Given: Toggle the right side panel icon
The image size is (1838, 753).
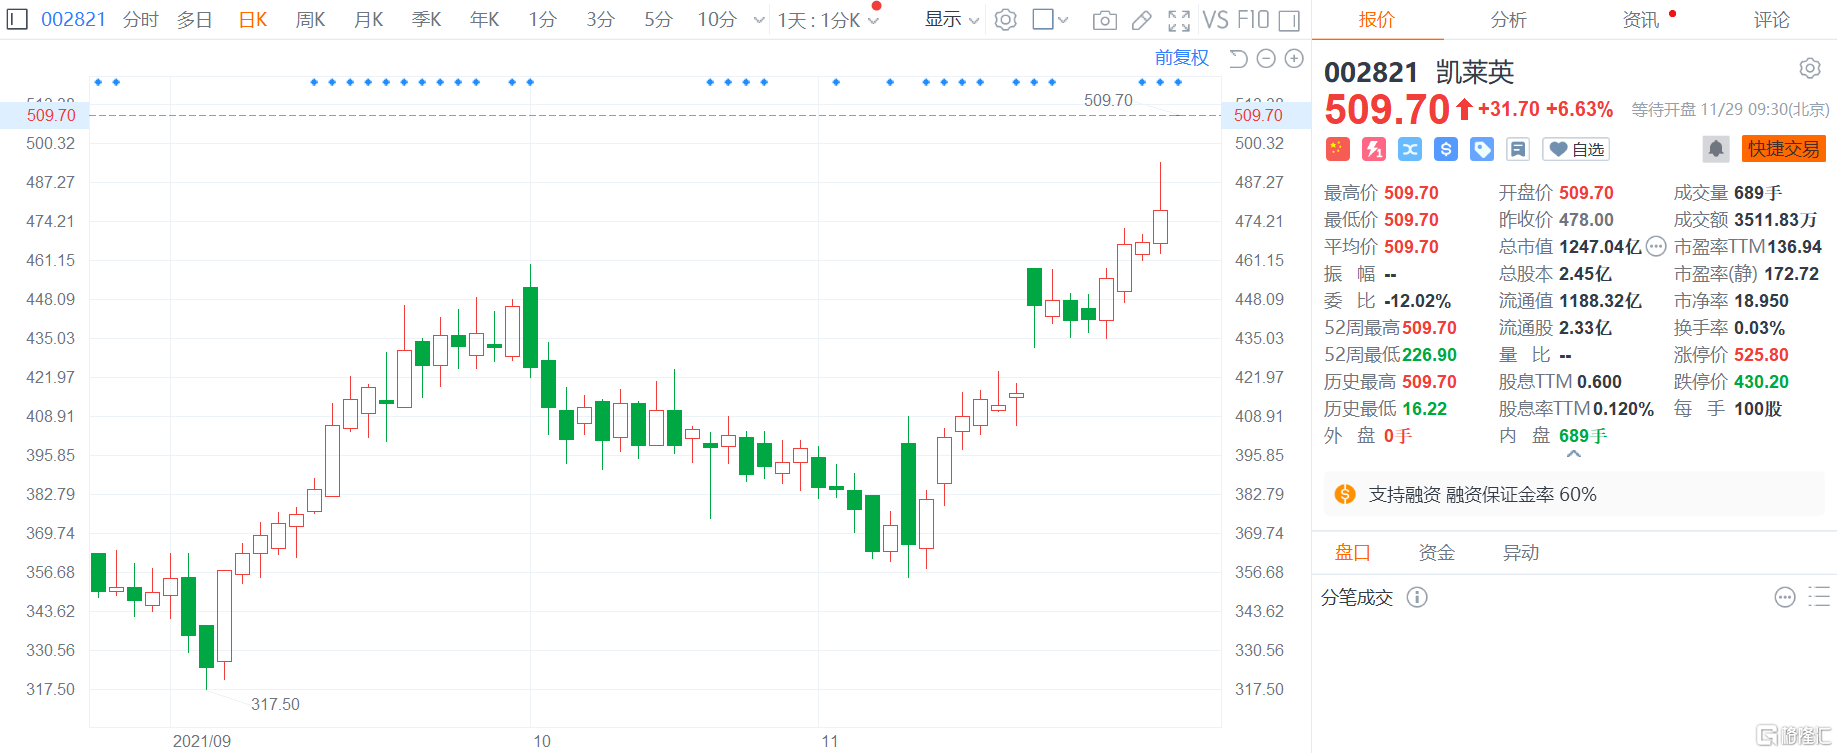Looking at the screenshot, I should [1290, 20].
